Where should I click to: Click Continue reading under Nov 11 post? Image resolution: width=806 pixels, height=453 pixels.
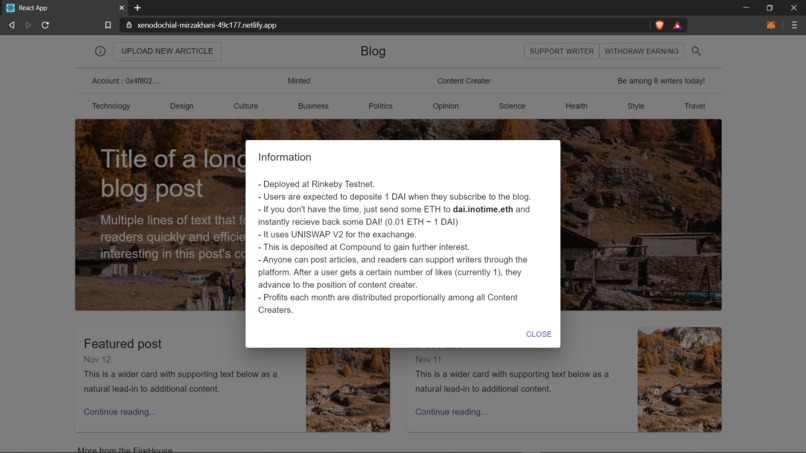coord(451,412)
